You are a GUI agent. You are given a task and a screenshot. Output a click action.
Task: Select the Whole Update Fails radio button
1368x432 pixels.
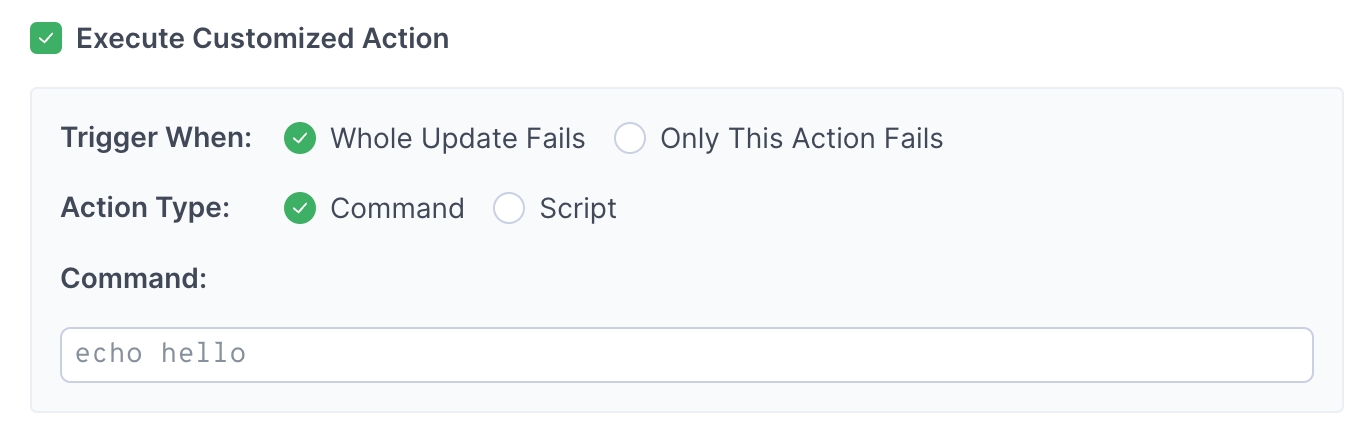point(300,138)
